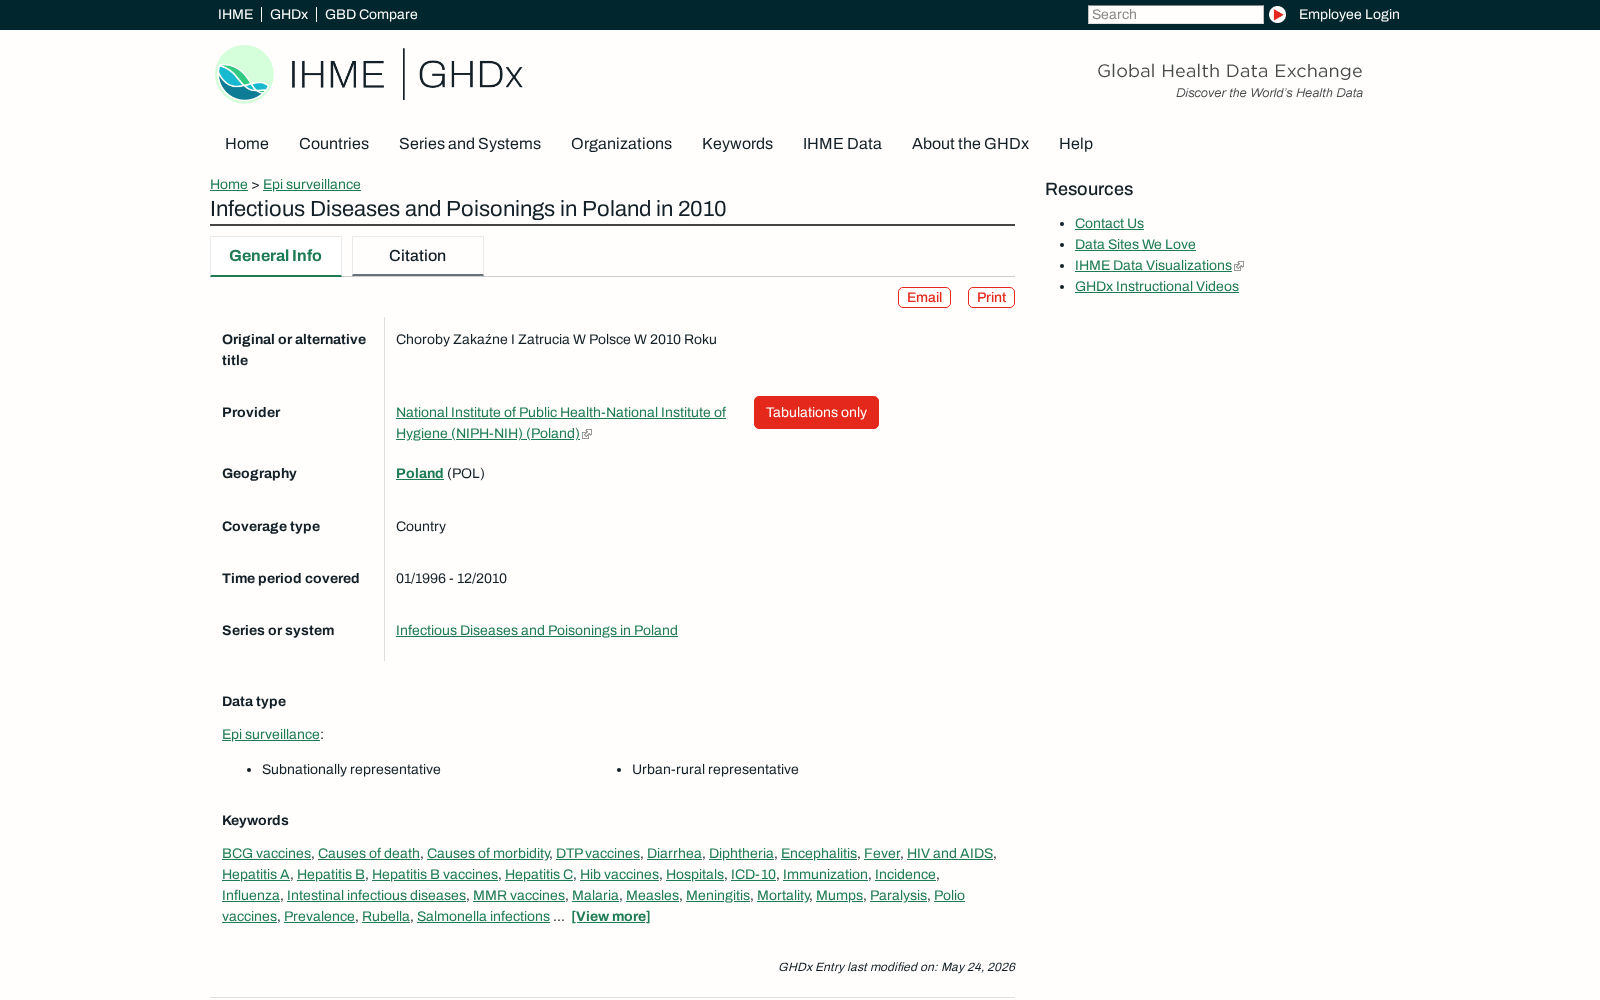
Task: Open the IHME Data menu
Action: [x=842, y=144]
